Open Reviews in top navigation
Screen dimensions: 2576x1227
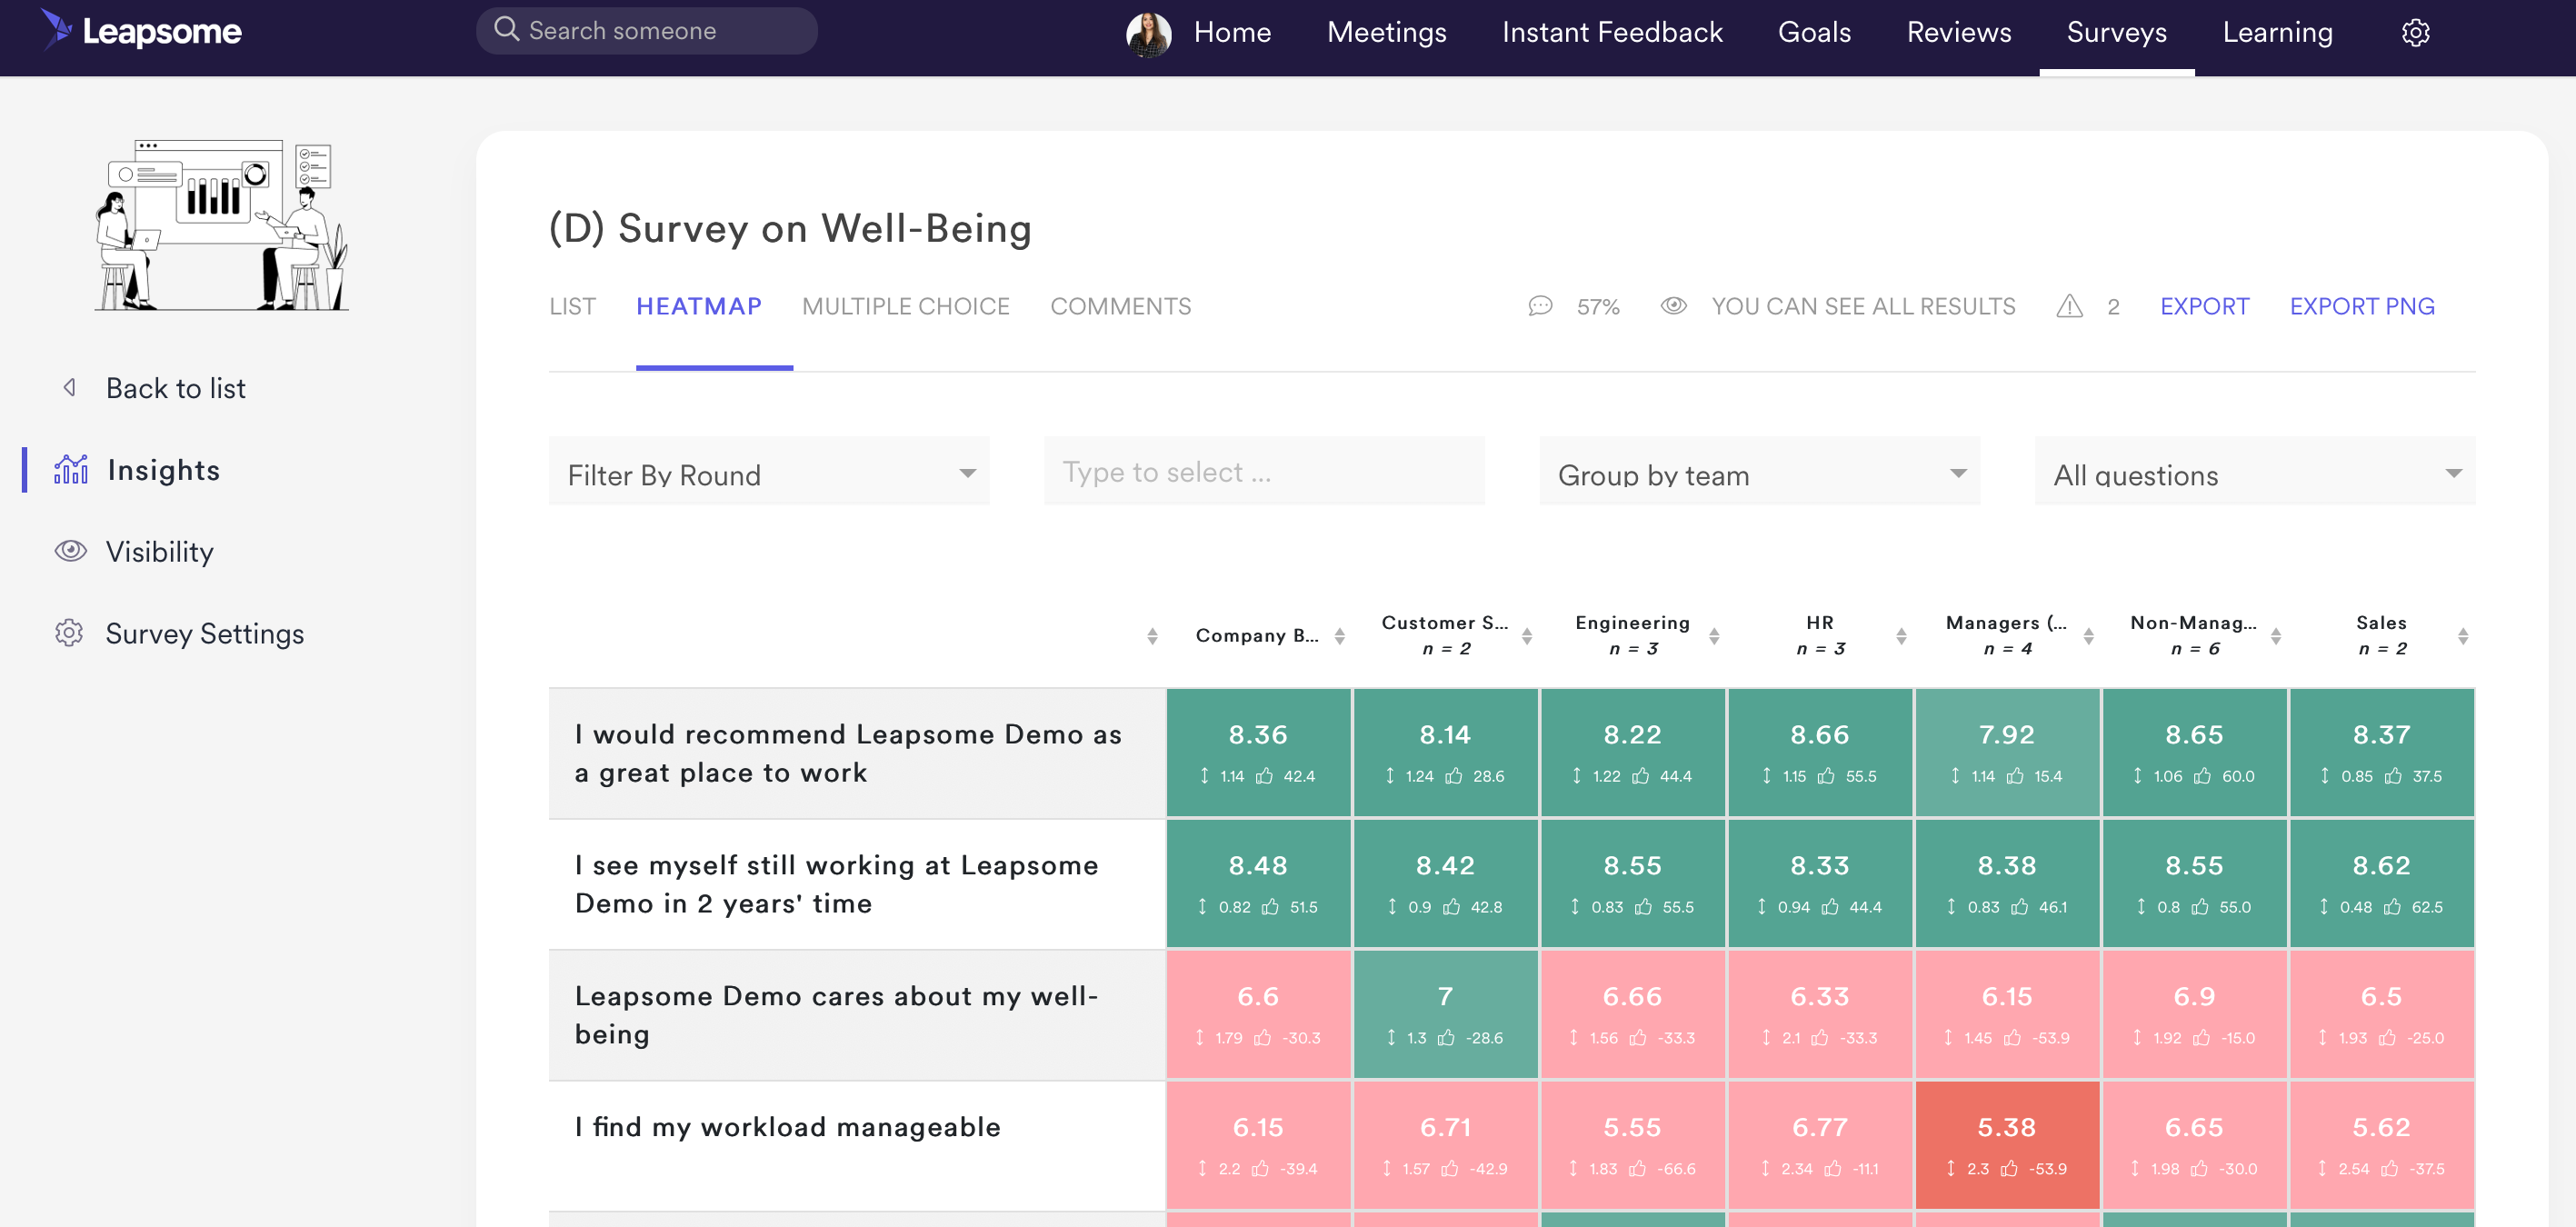pos(1958,32)
